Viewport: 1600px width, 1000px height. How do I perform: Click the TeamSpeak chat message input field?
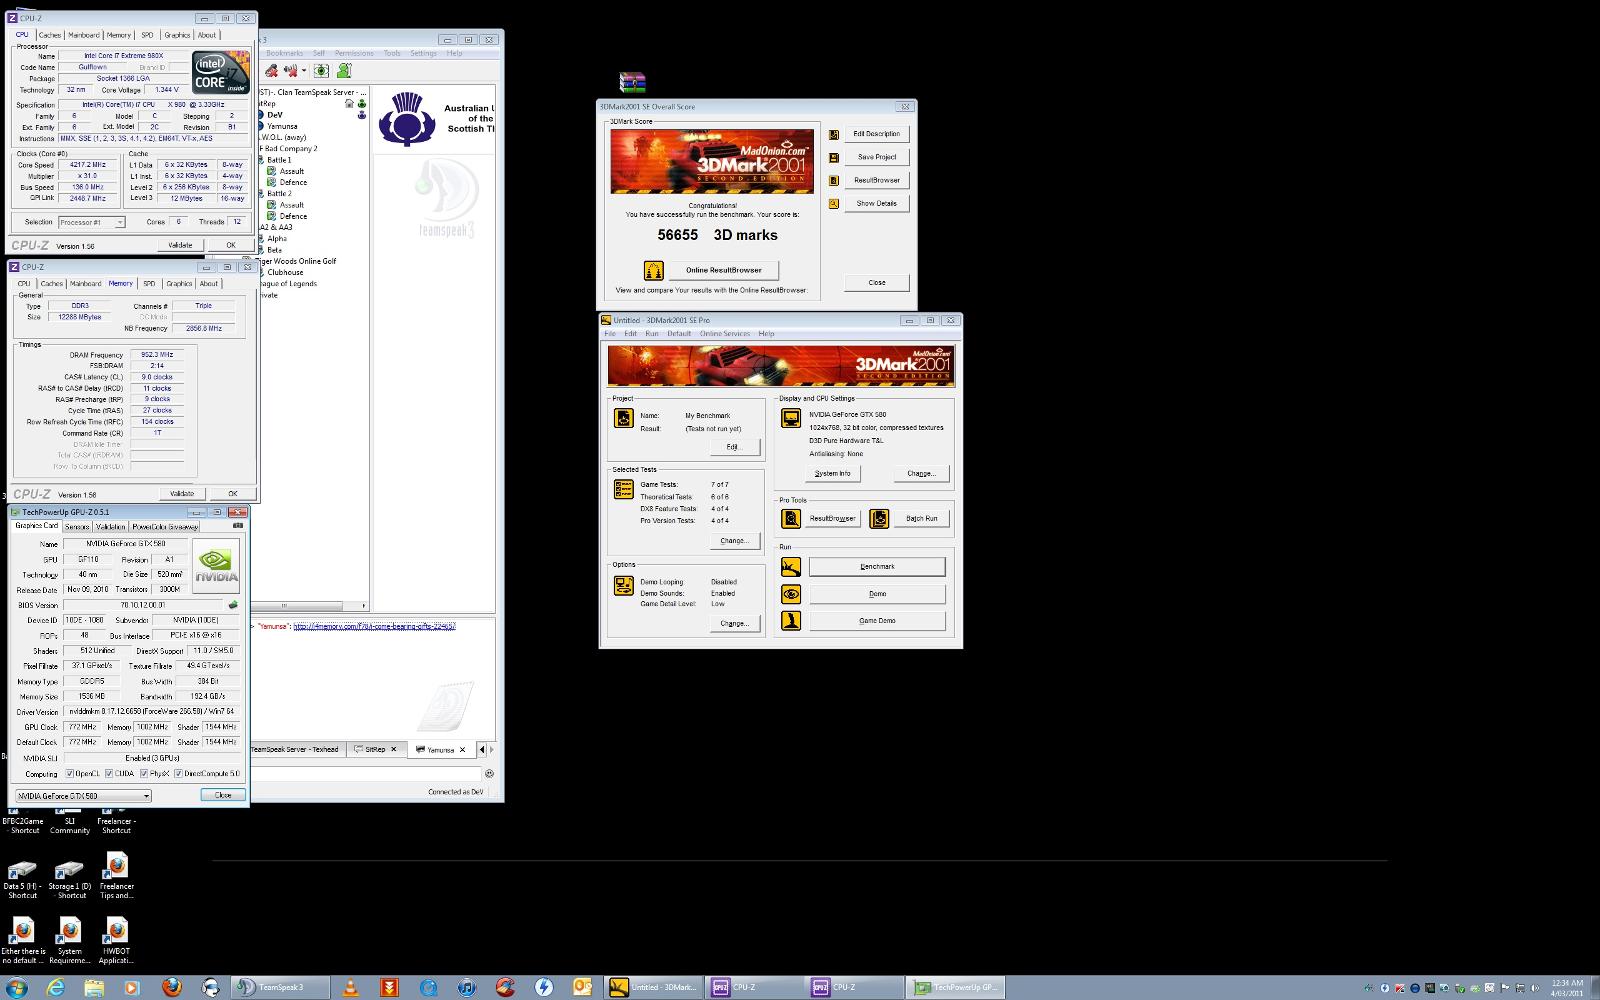coord(365,773)
